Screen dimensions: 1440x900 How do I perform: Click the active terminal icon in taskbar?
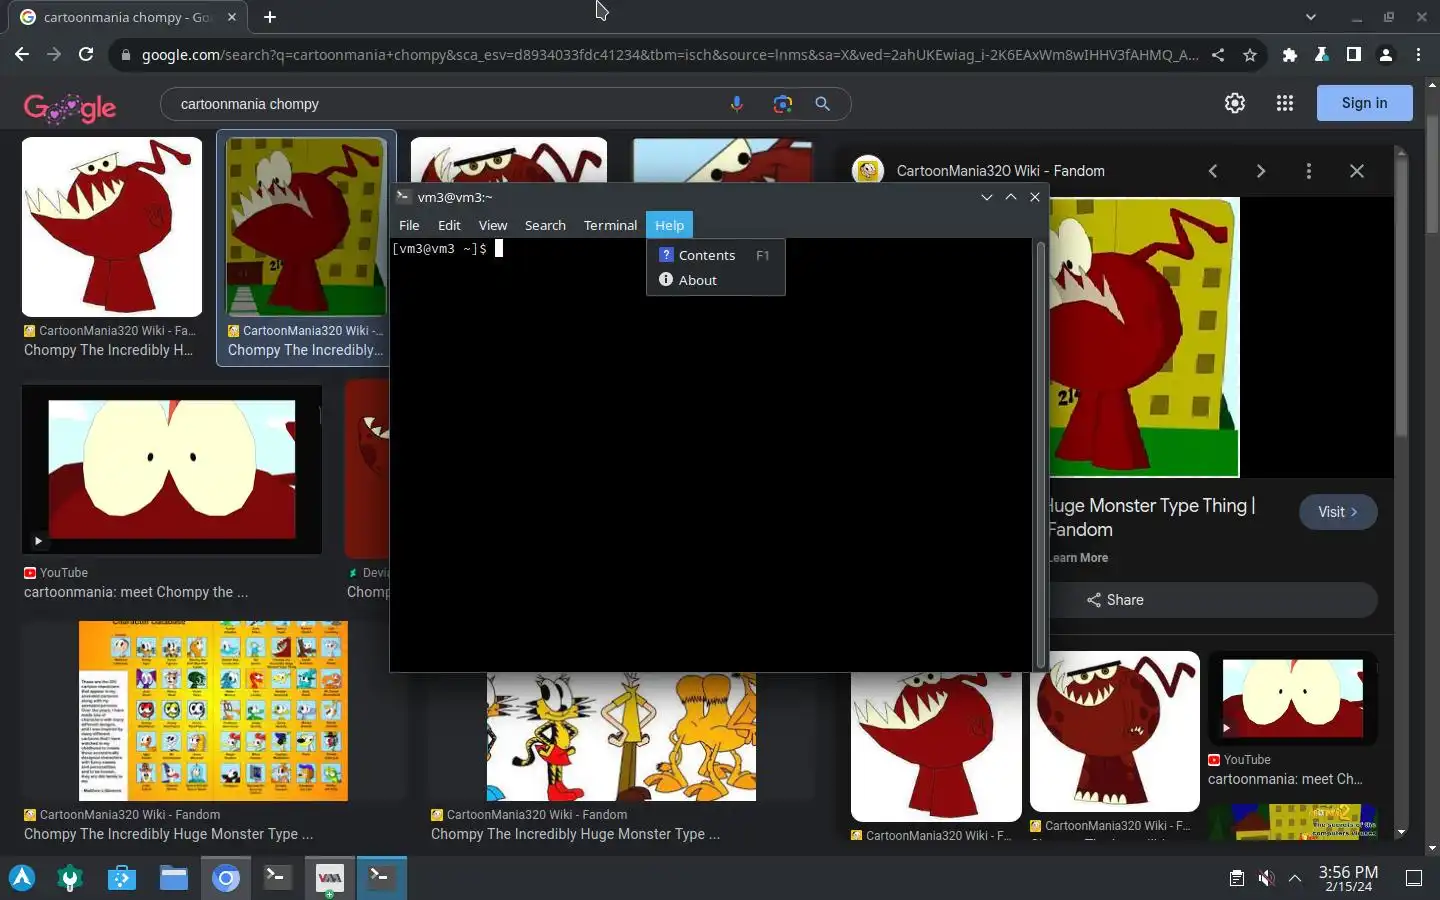tap(381, 878)
